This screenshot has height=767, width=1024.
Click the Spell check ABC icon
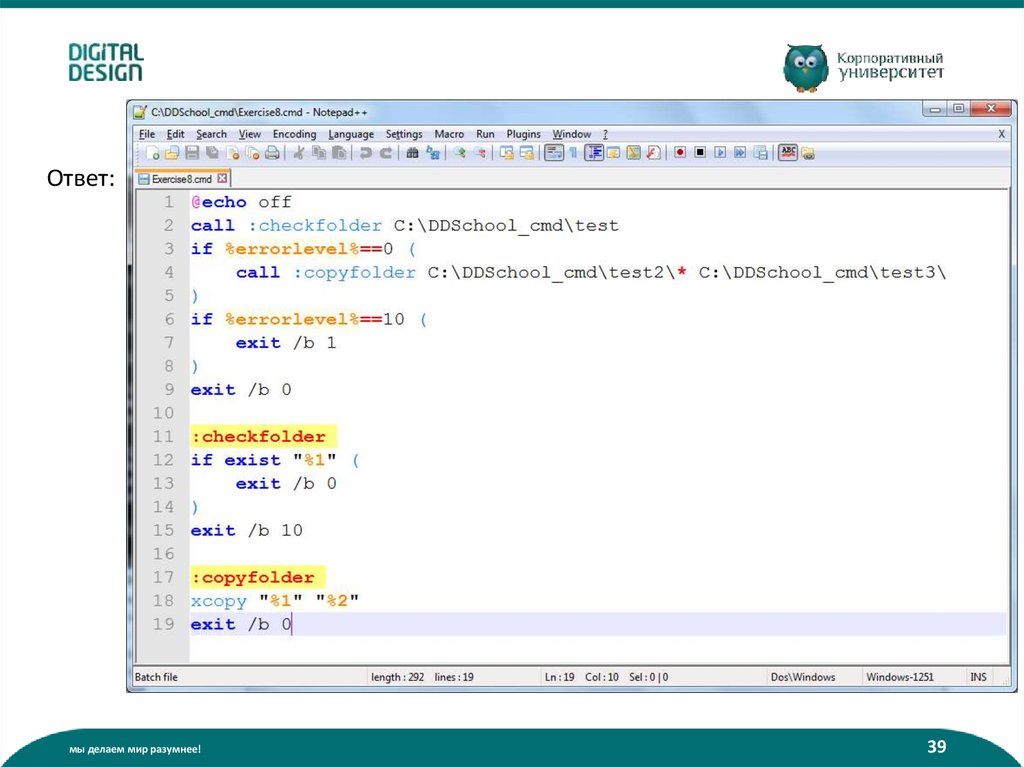(788, 153)
